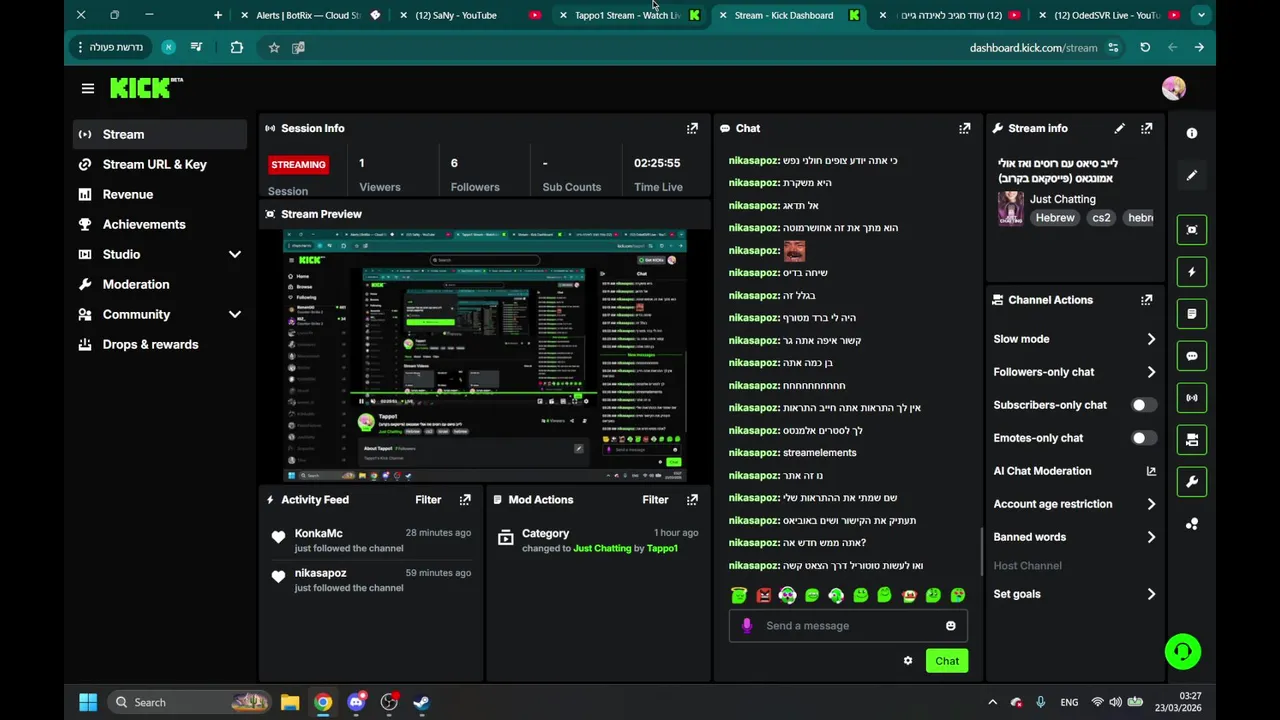
Task: Open Banned words settings
Action: point(1074,537)
